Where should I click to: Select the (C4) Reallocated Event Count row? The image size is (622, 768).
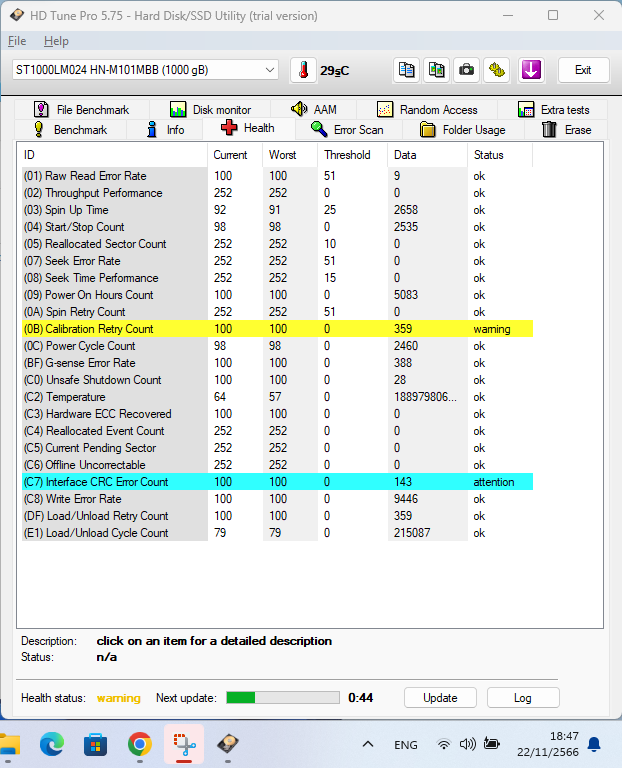click(277, 431)
